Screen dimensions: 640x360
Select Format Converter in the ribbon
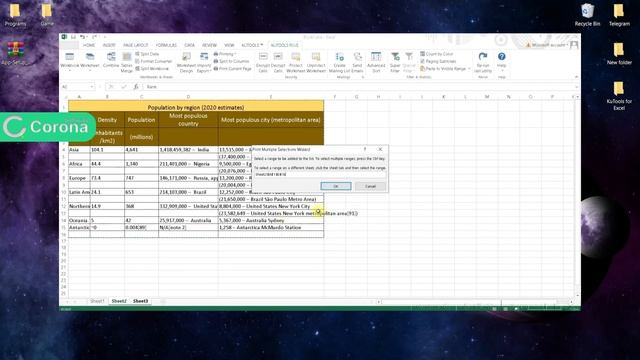click(154, 61)
